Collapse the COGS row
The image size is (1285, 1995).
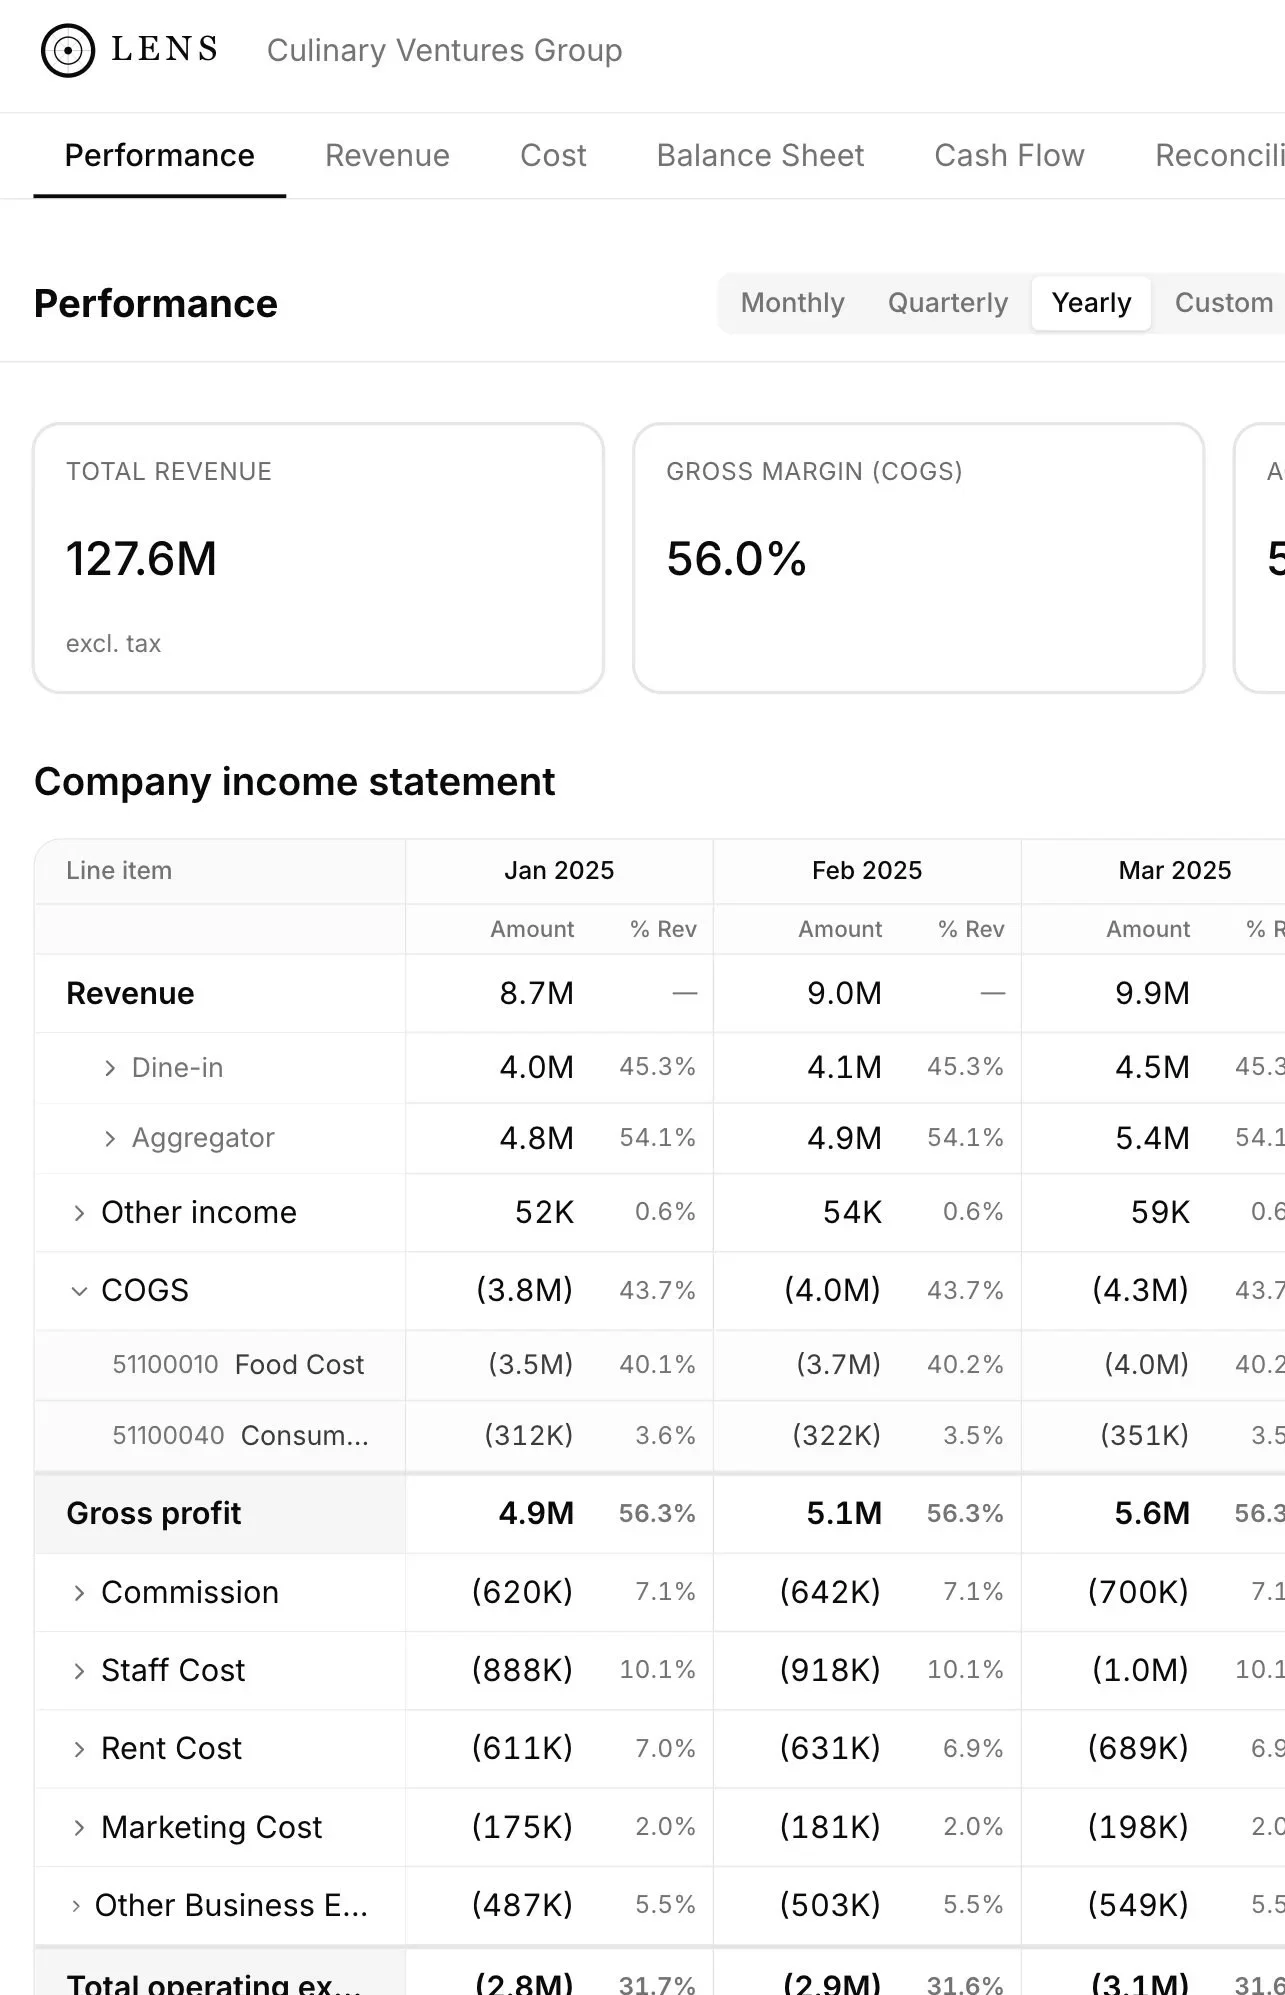(x=79, y=1291)
